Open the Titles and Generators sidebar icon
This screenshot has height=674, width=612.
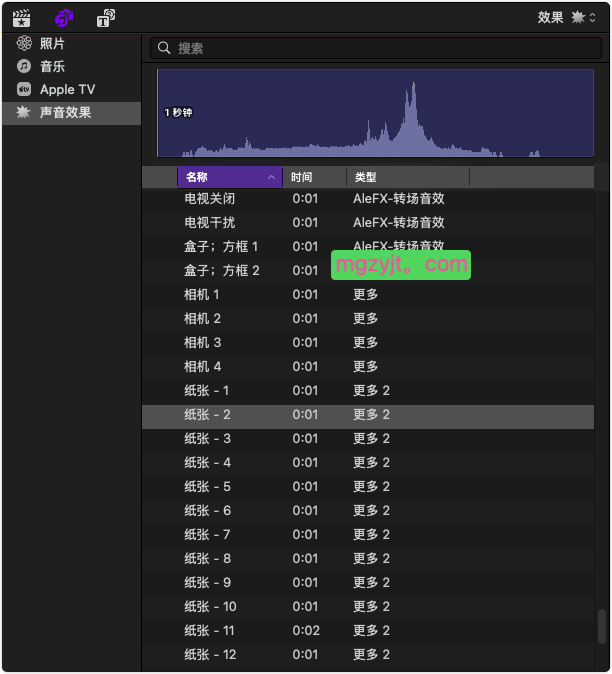[106, 18]
